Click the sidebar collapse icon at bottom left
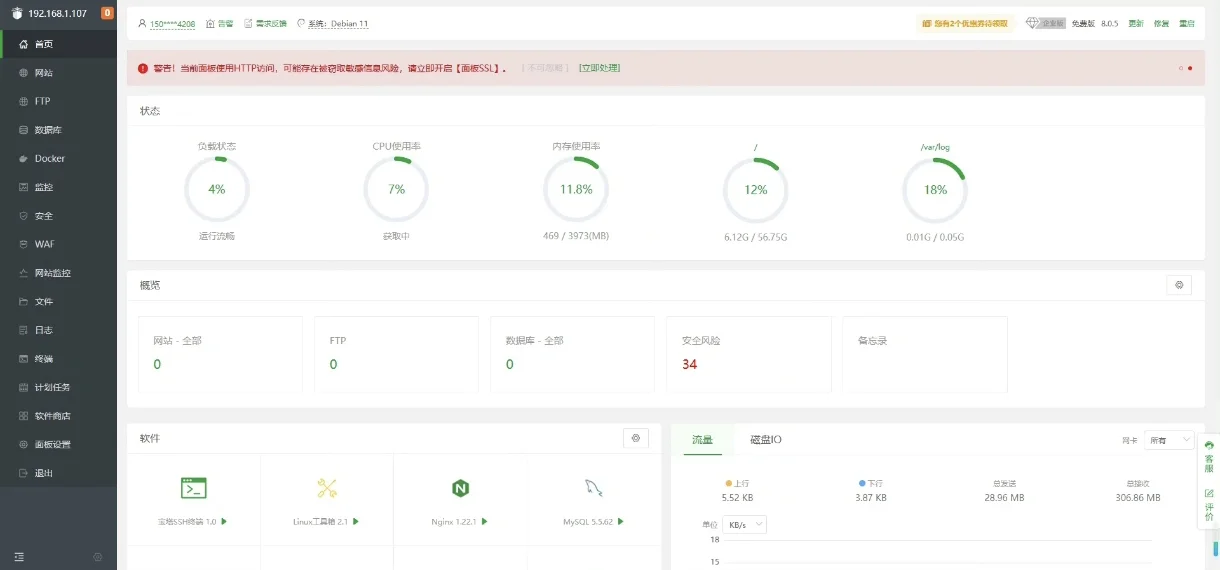This screenshot has height=570, width=1220. [x=19, y=556]
